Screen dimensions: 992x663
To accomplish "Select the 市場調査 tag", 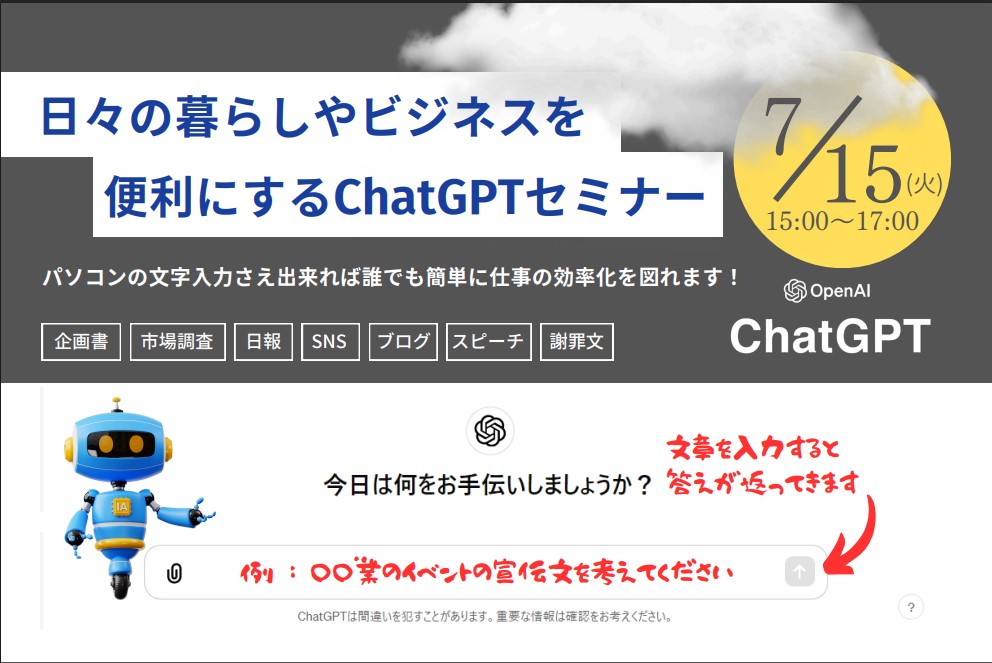I will 177,341.
